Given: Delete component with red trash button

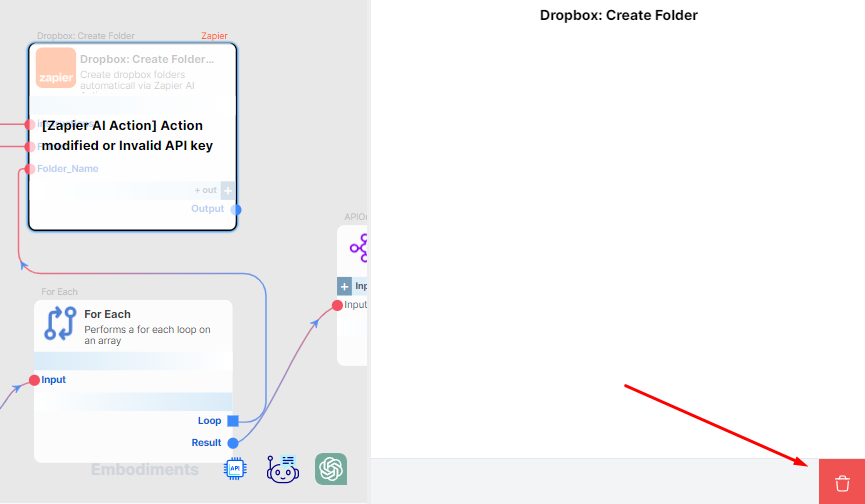Looking at the screenshot, I should [x=842, y=481].
